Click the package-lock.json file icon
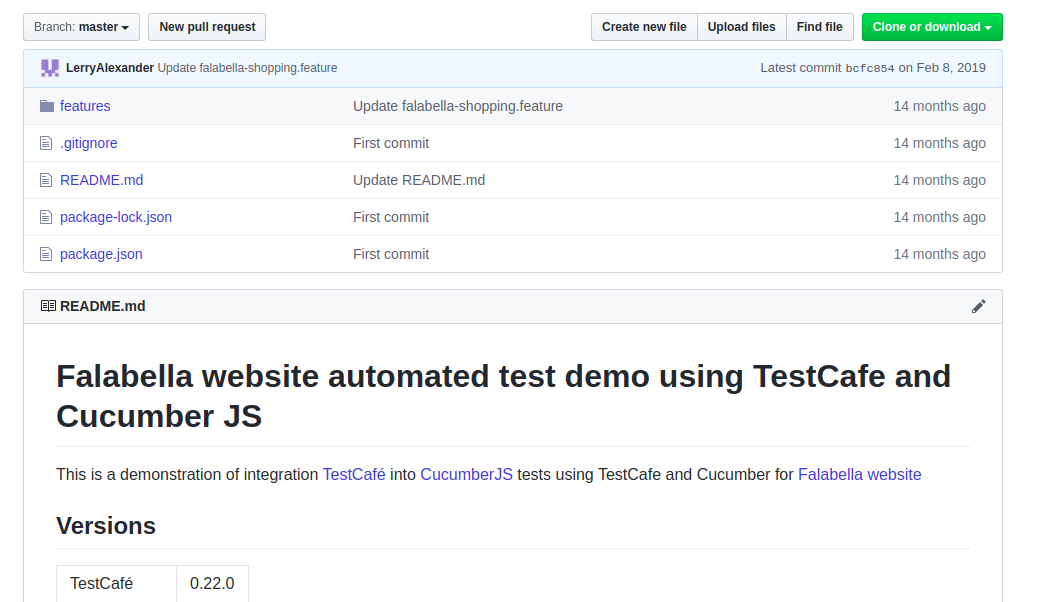Screen dimensions: 1049x602 click(46, 217)
